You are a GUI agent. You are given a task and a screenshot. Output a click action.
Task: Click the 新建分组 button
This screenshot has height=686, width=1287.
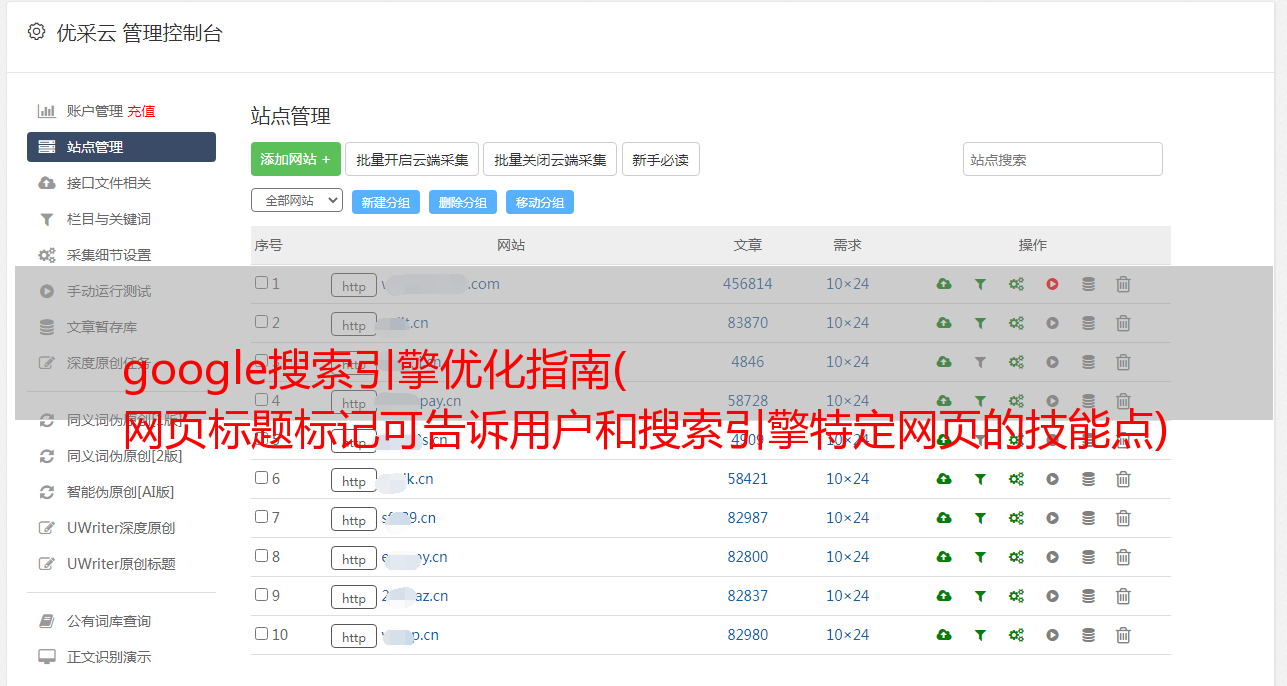385,202
